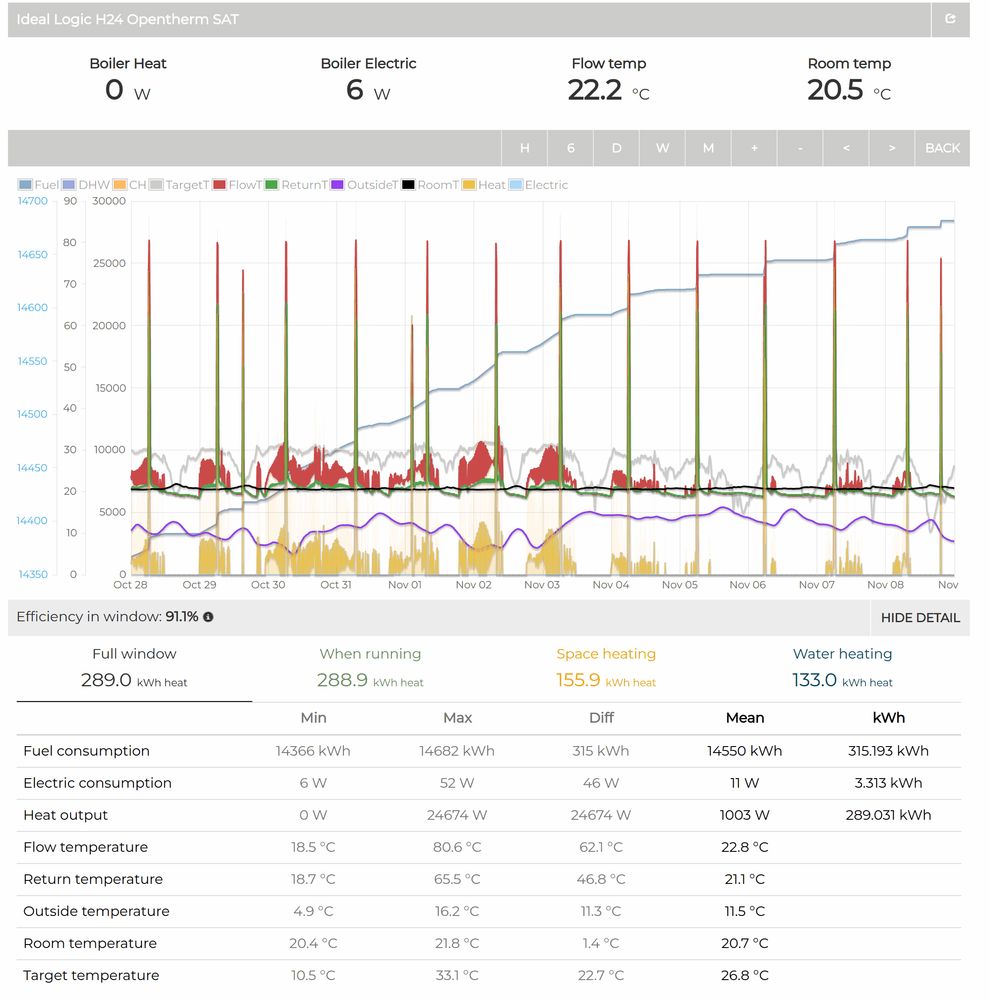Toggle the OutsideT series in legend
This screenshot has height=1000, width=990.
364,185
